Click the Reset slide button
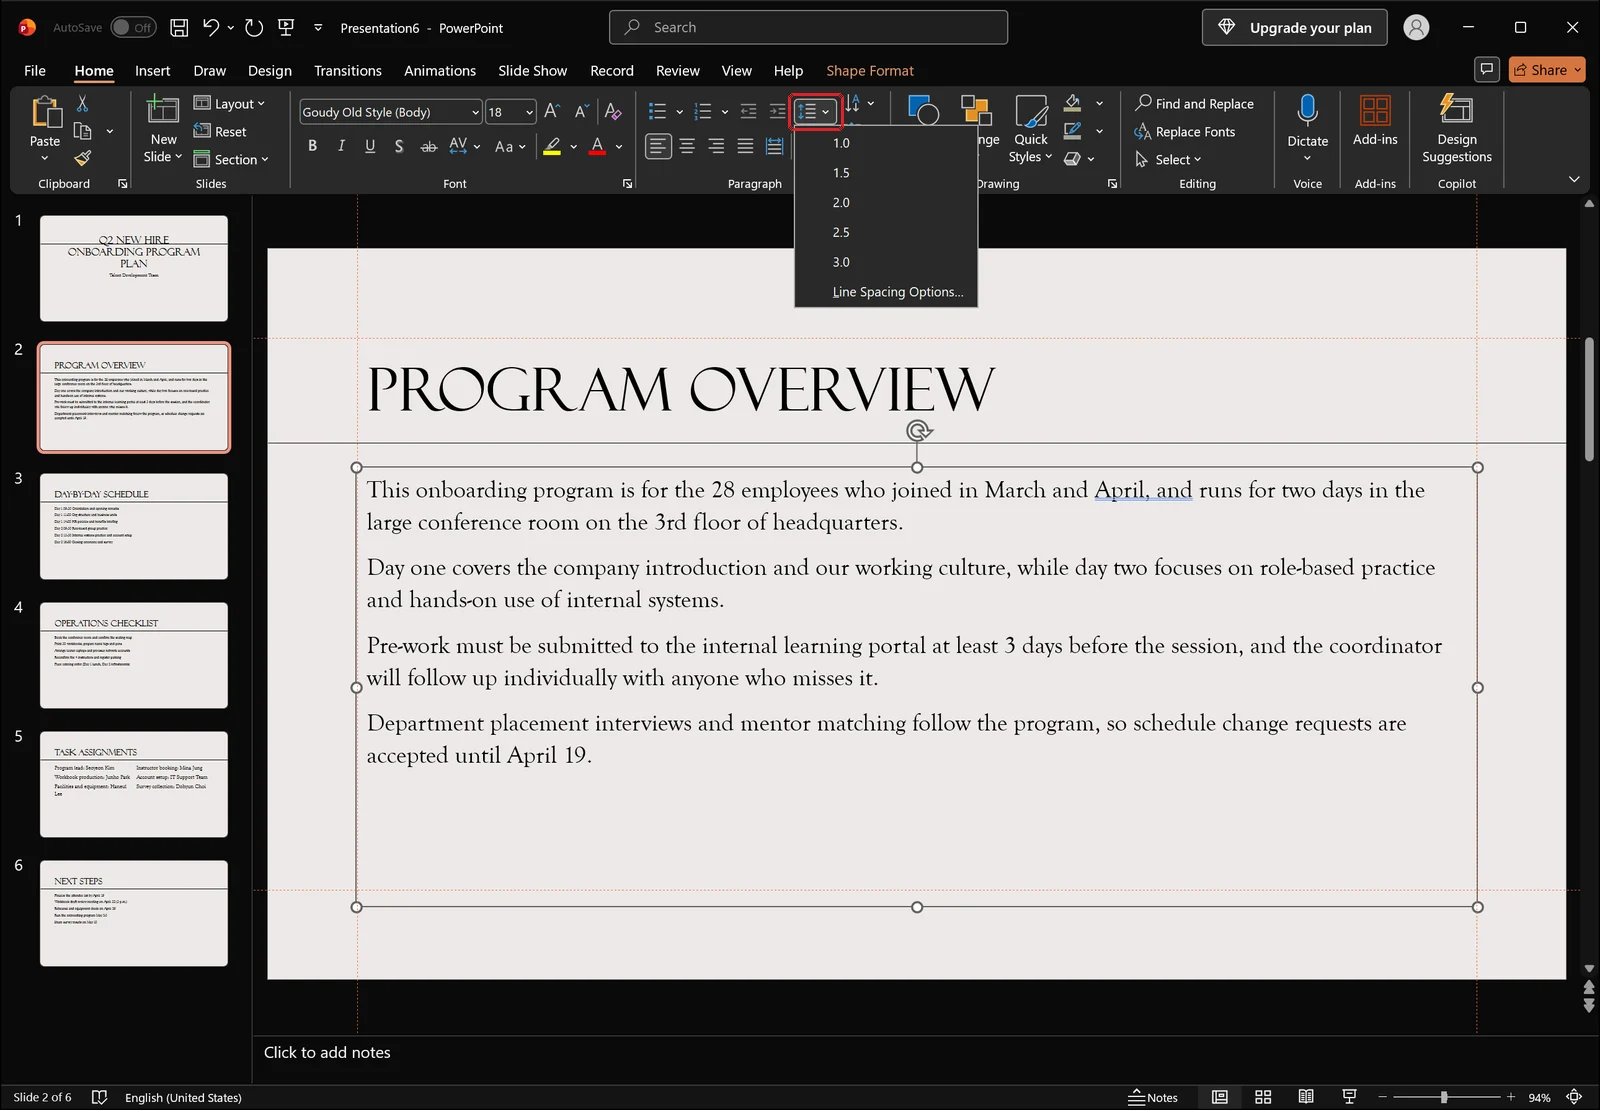1600x1110 pixels. point(220,131)
